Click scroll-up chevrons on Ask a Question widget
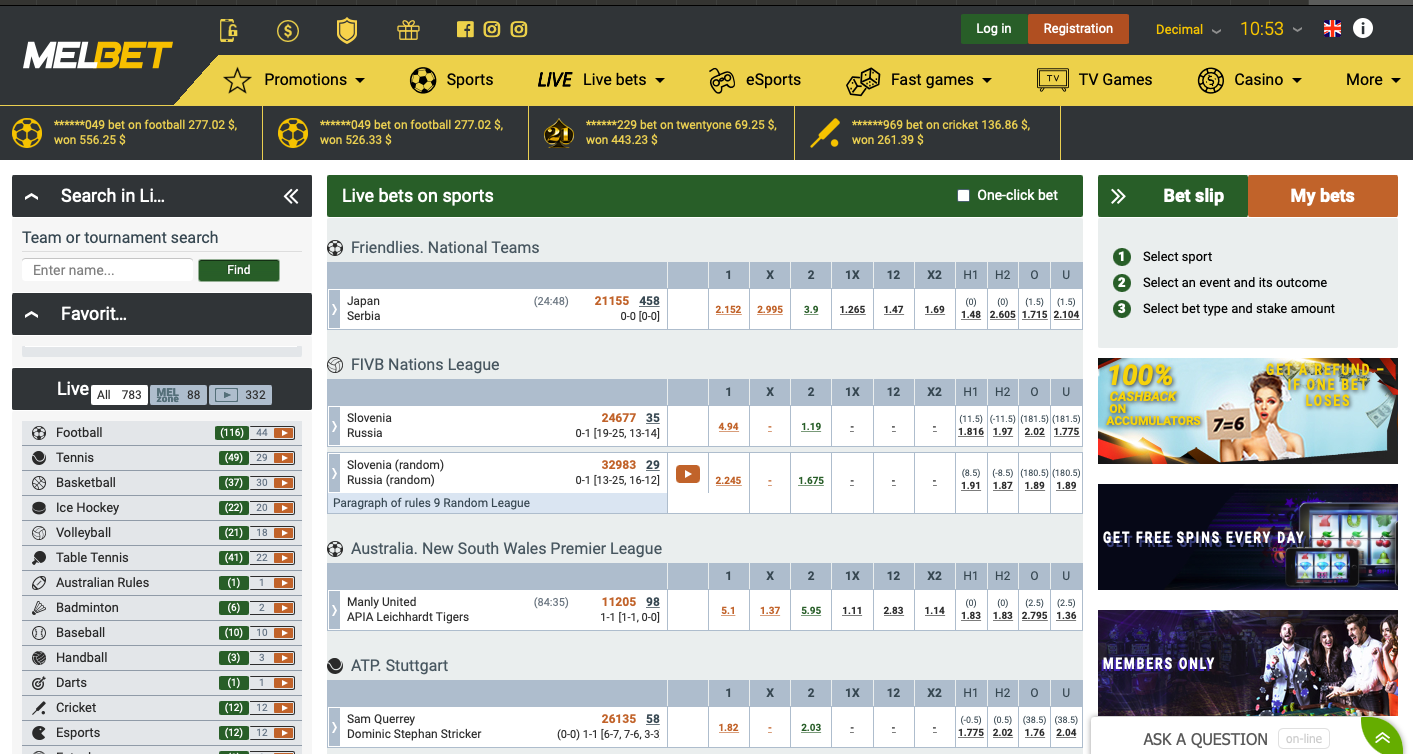 1382,739
